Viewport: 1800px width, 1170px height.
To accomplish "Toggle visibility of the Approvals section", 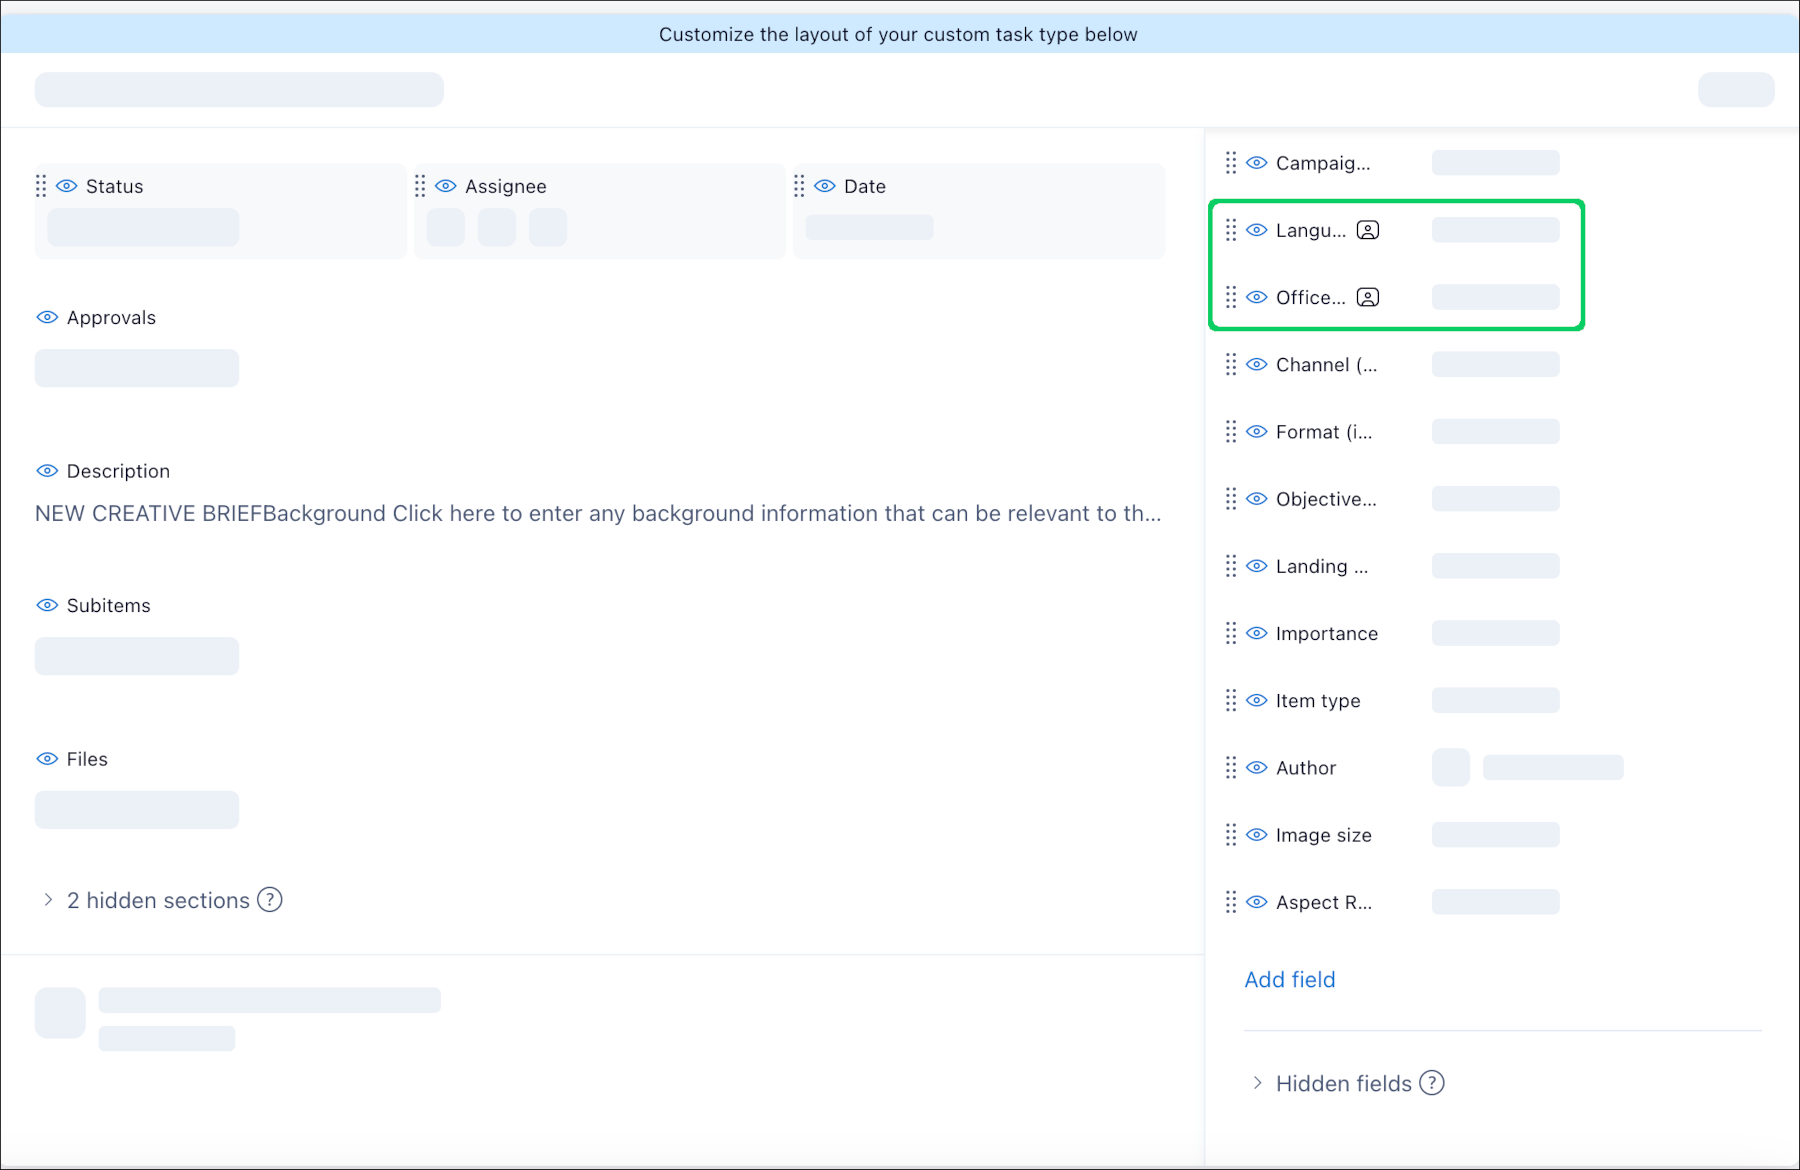I will 46,317.
